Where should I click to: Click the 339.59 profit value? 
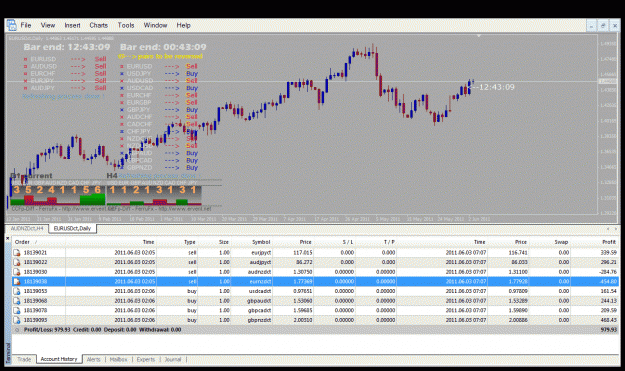point(609,253)
